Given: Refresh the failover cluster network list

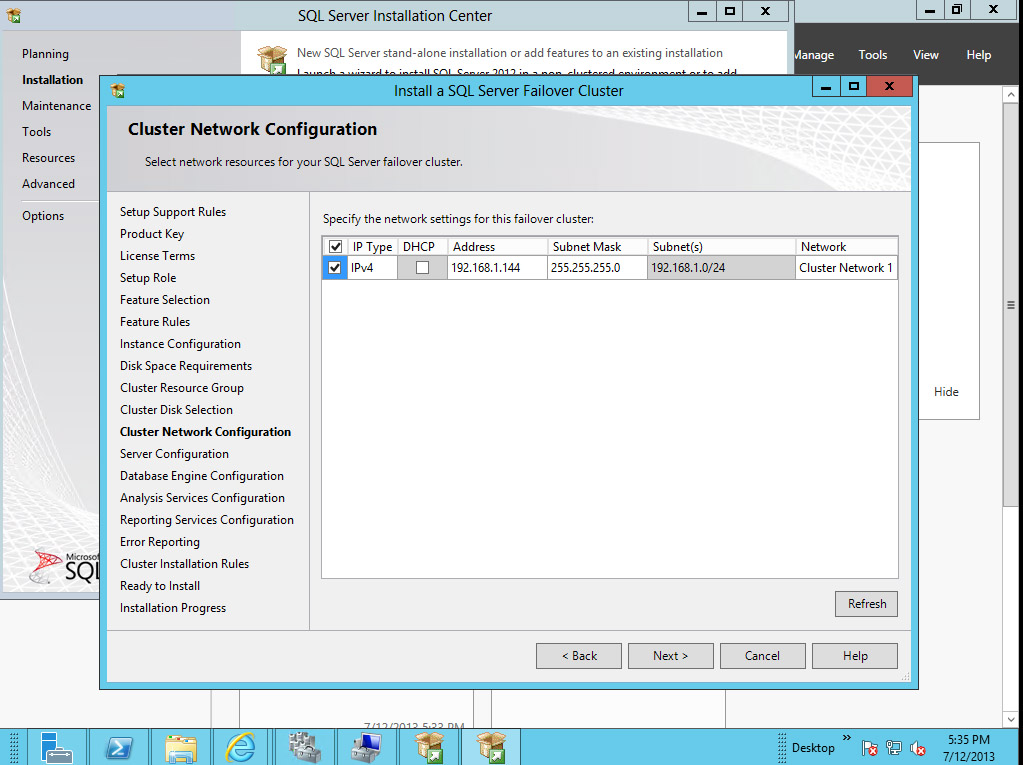Looking at the screenshot, I should click(x=865, y=603).
